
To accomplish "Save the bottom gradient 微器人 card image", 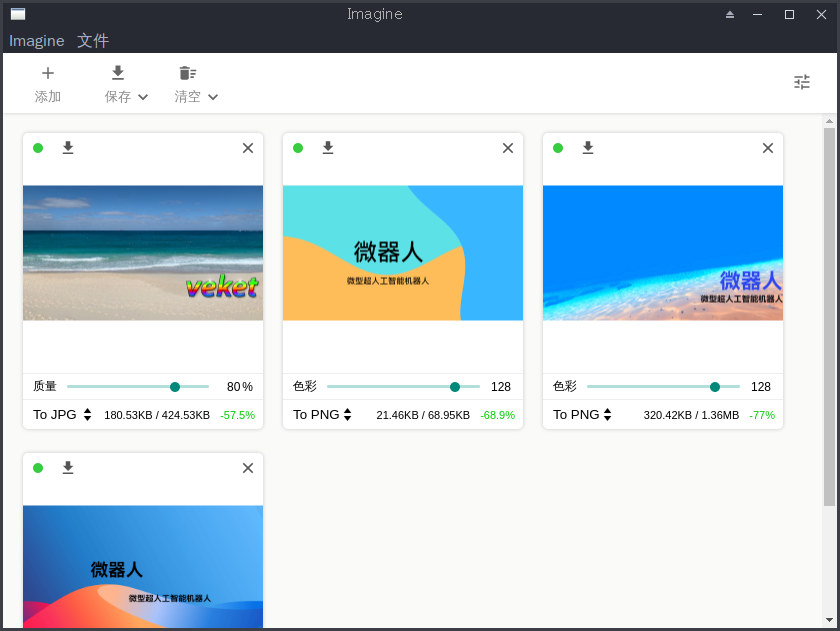I will click(x=68, y=468).
